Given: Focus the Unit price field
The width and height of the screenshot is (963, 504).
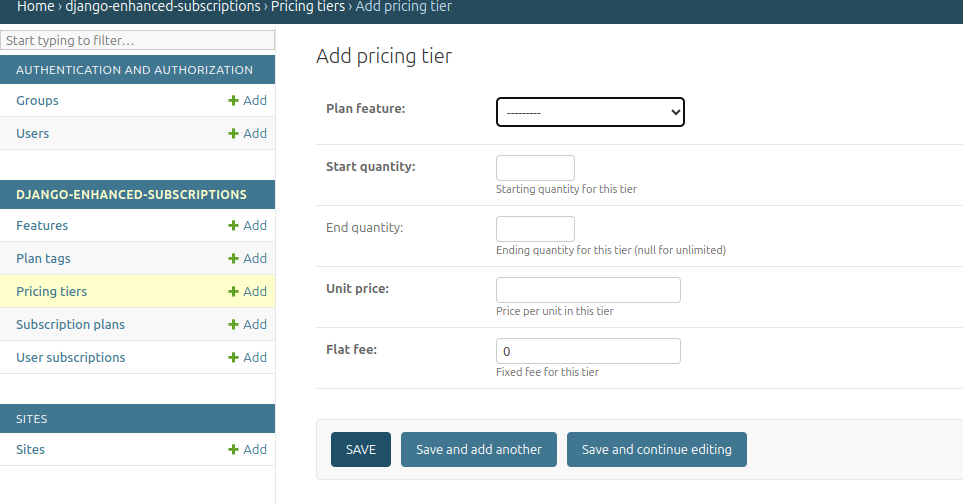Looking at the screenshot, I should click(x=588, y=290).
